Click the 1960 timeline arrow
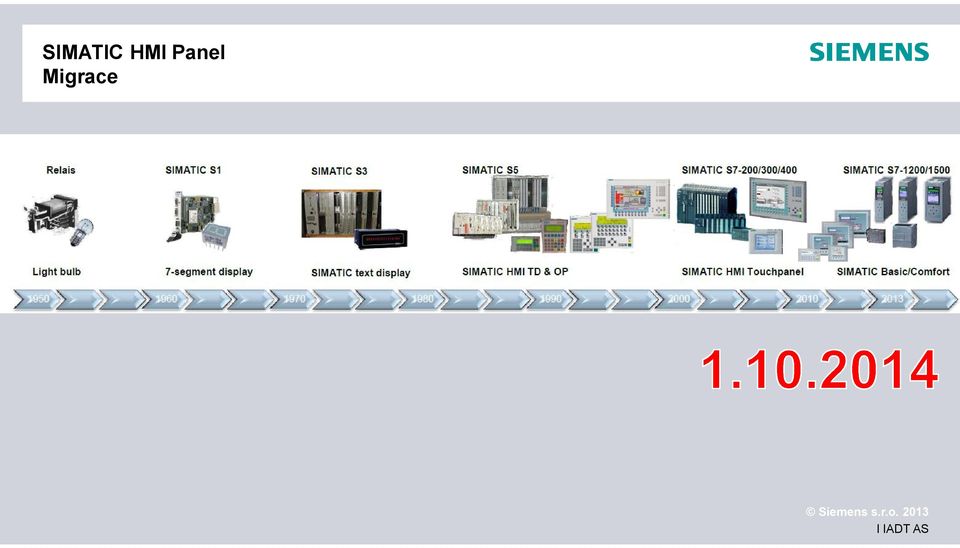Viewport: 960px width, 548px height. coord(166,299)
